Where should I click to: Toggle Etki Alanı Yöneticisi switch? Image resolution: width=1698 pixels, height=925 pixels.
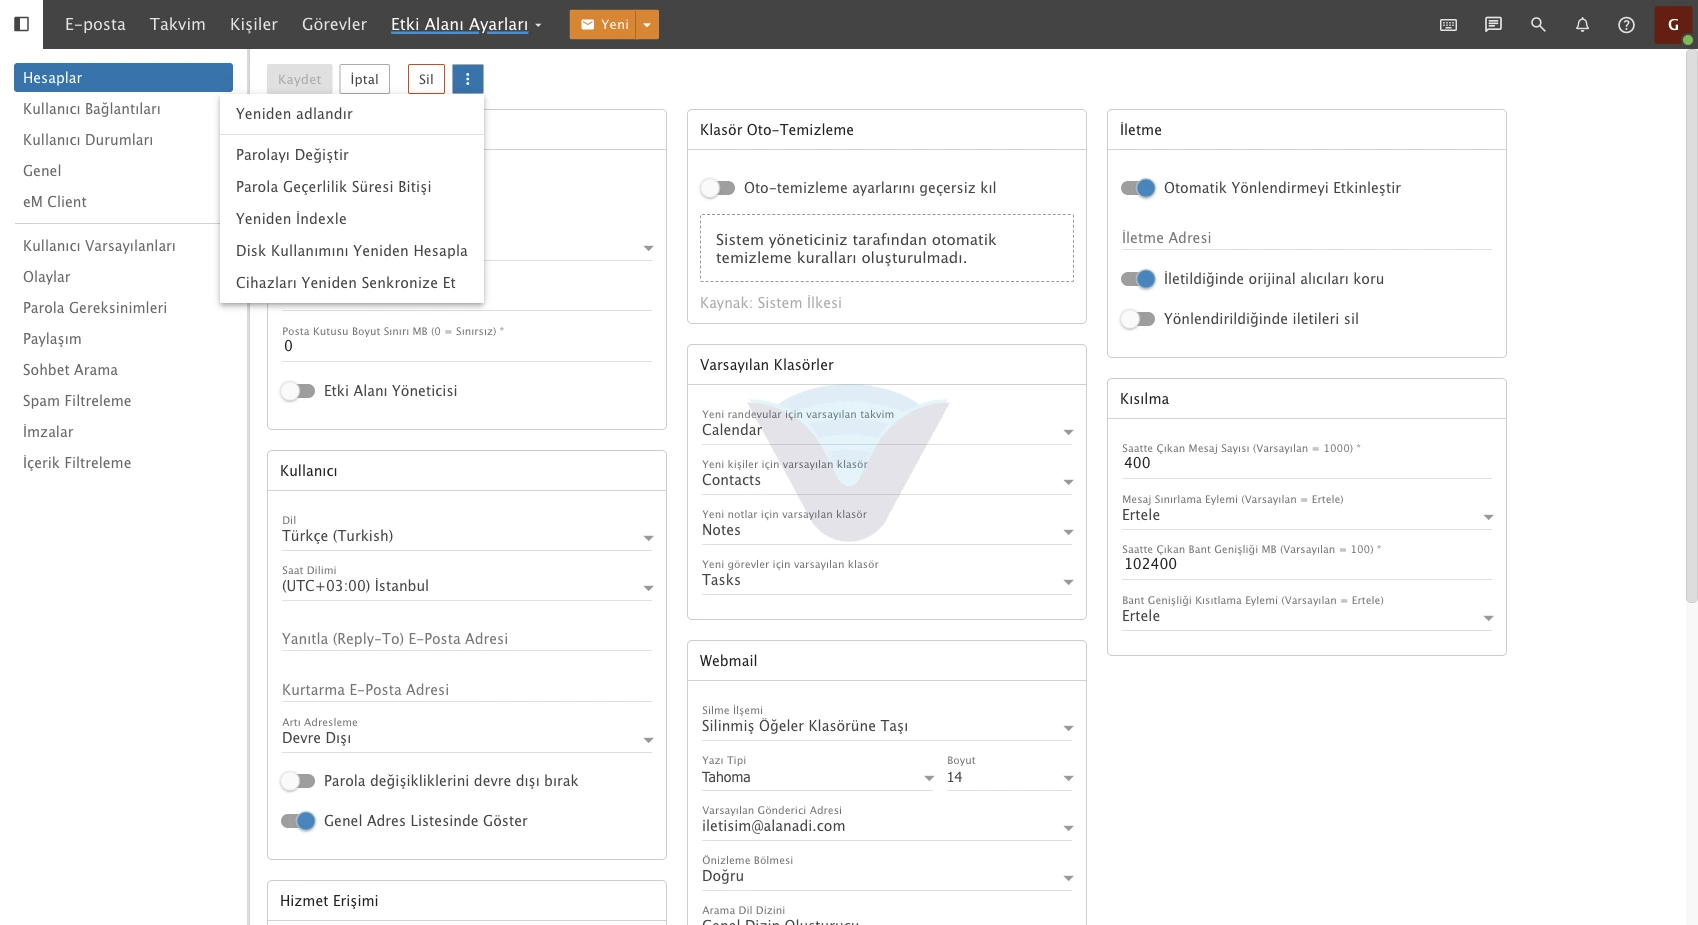pyautogui.click(x=298, y=391)
